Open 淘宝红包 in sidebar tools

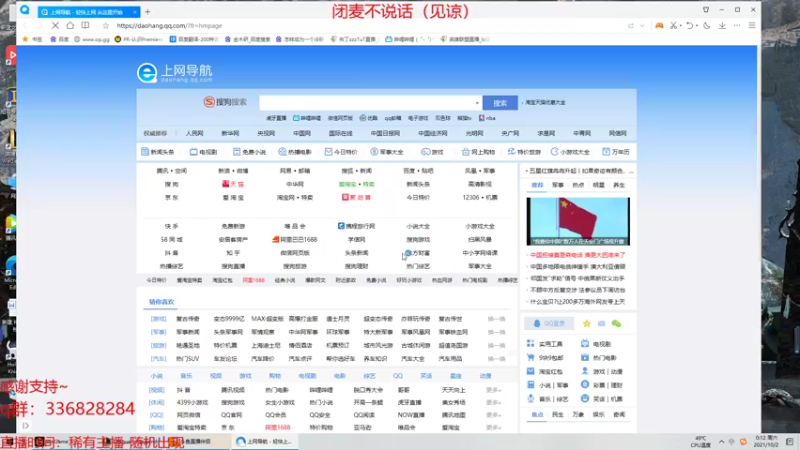[x=544, y=371]
